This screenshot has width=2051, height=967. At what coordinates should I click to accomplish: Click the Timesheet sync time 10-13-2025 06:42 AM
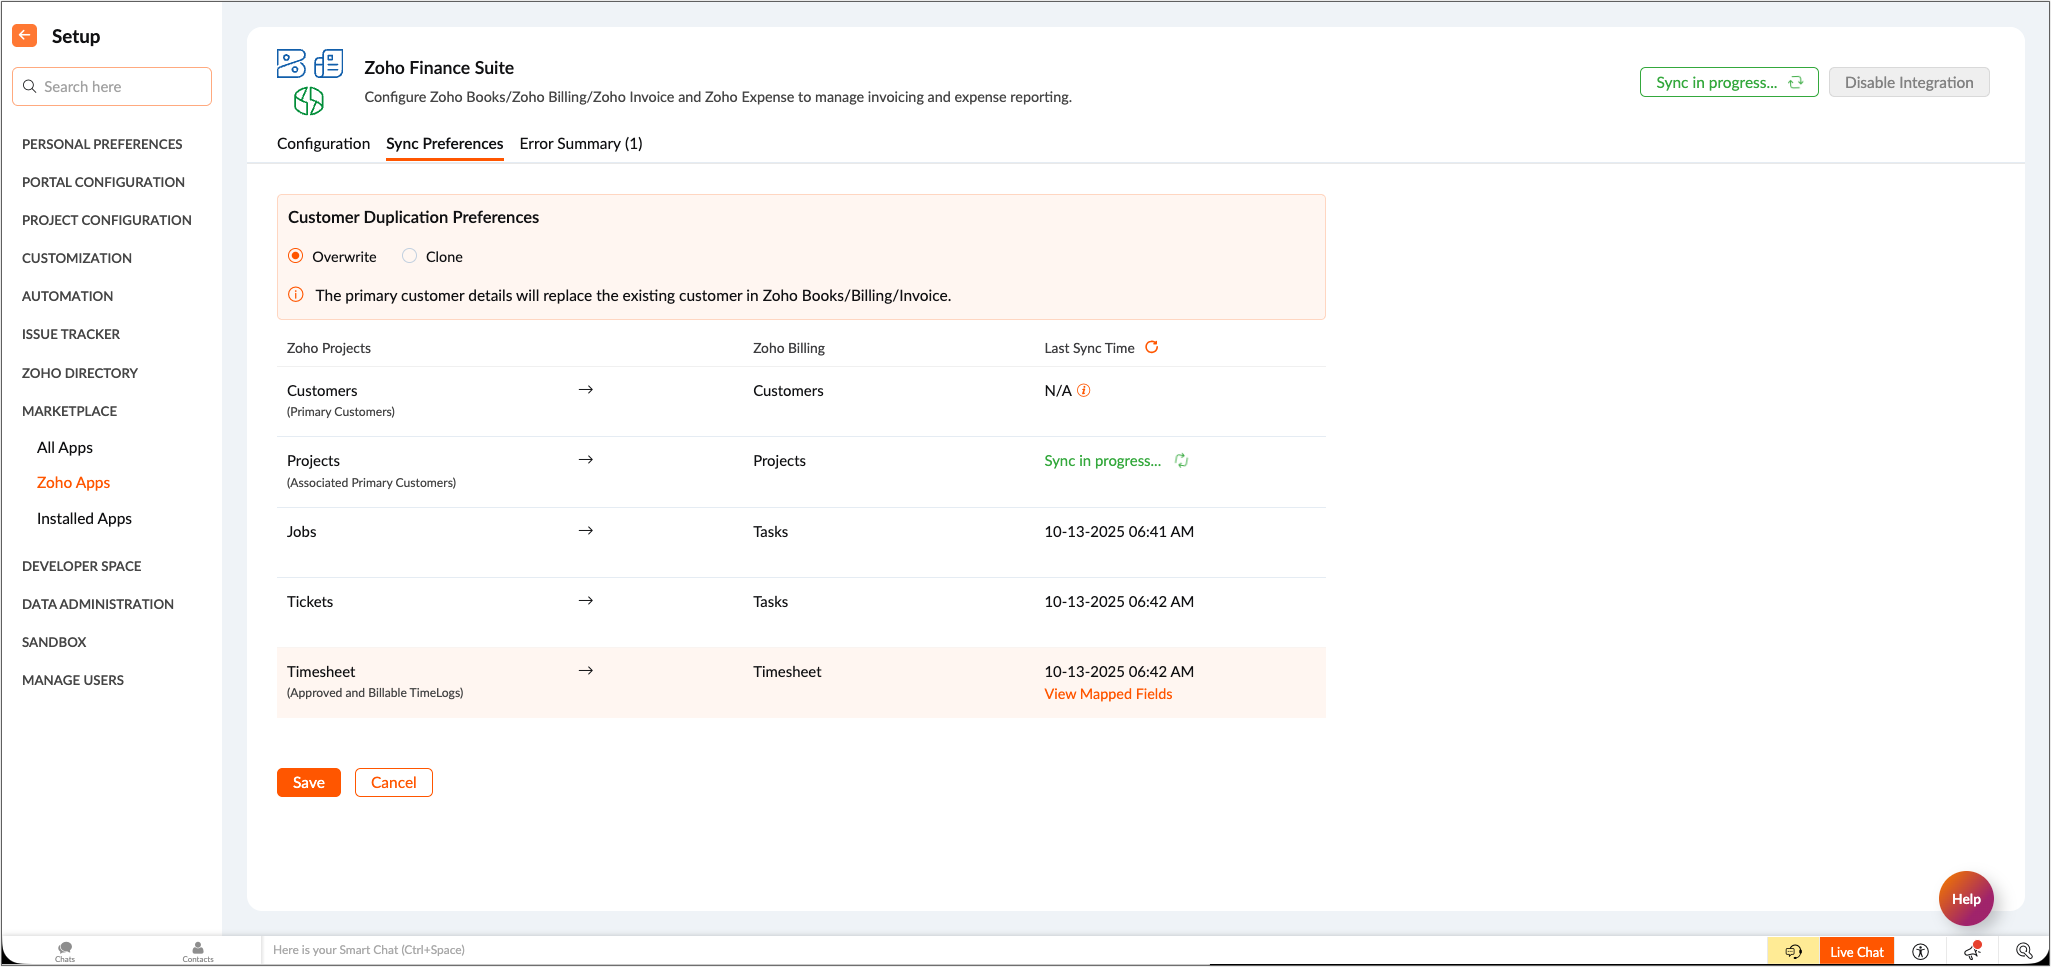[1119, 672]
